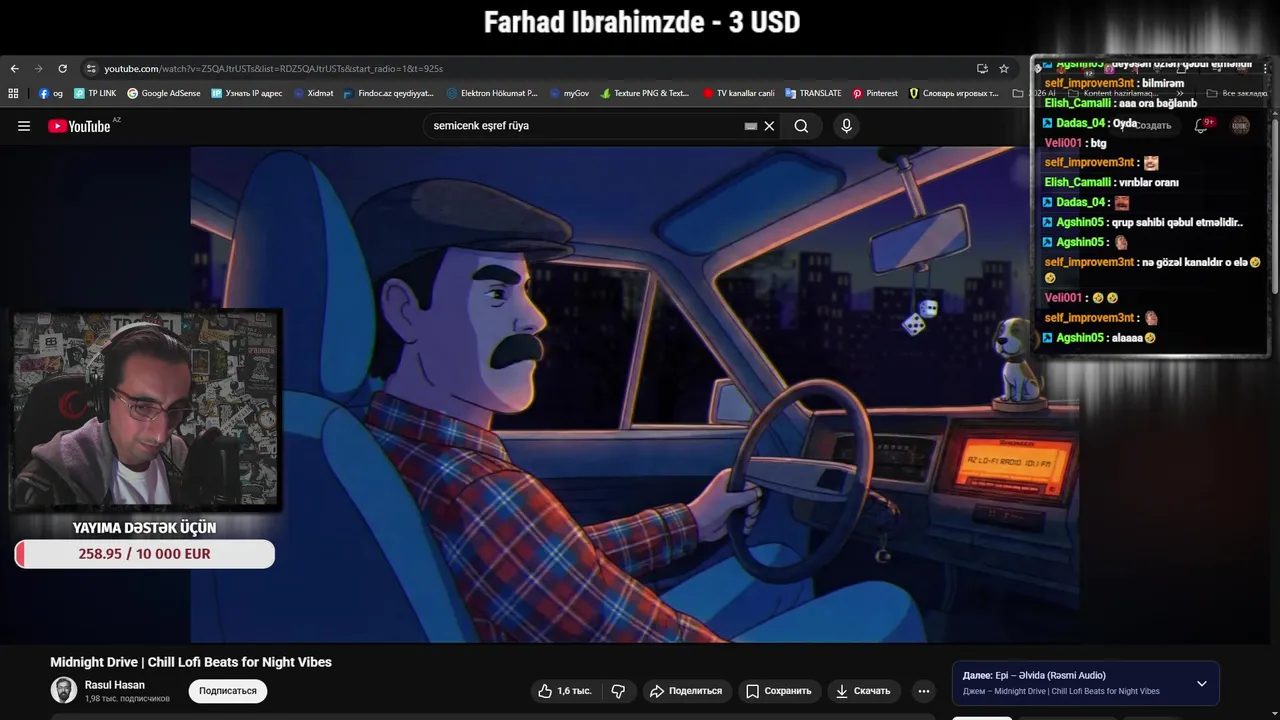Open the browser apps grid icon
This screenshot has width=1280, height=720.
(13, 93)
